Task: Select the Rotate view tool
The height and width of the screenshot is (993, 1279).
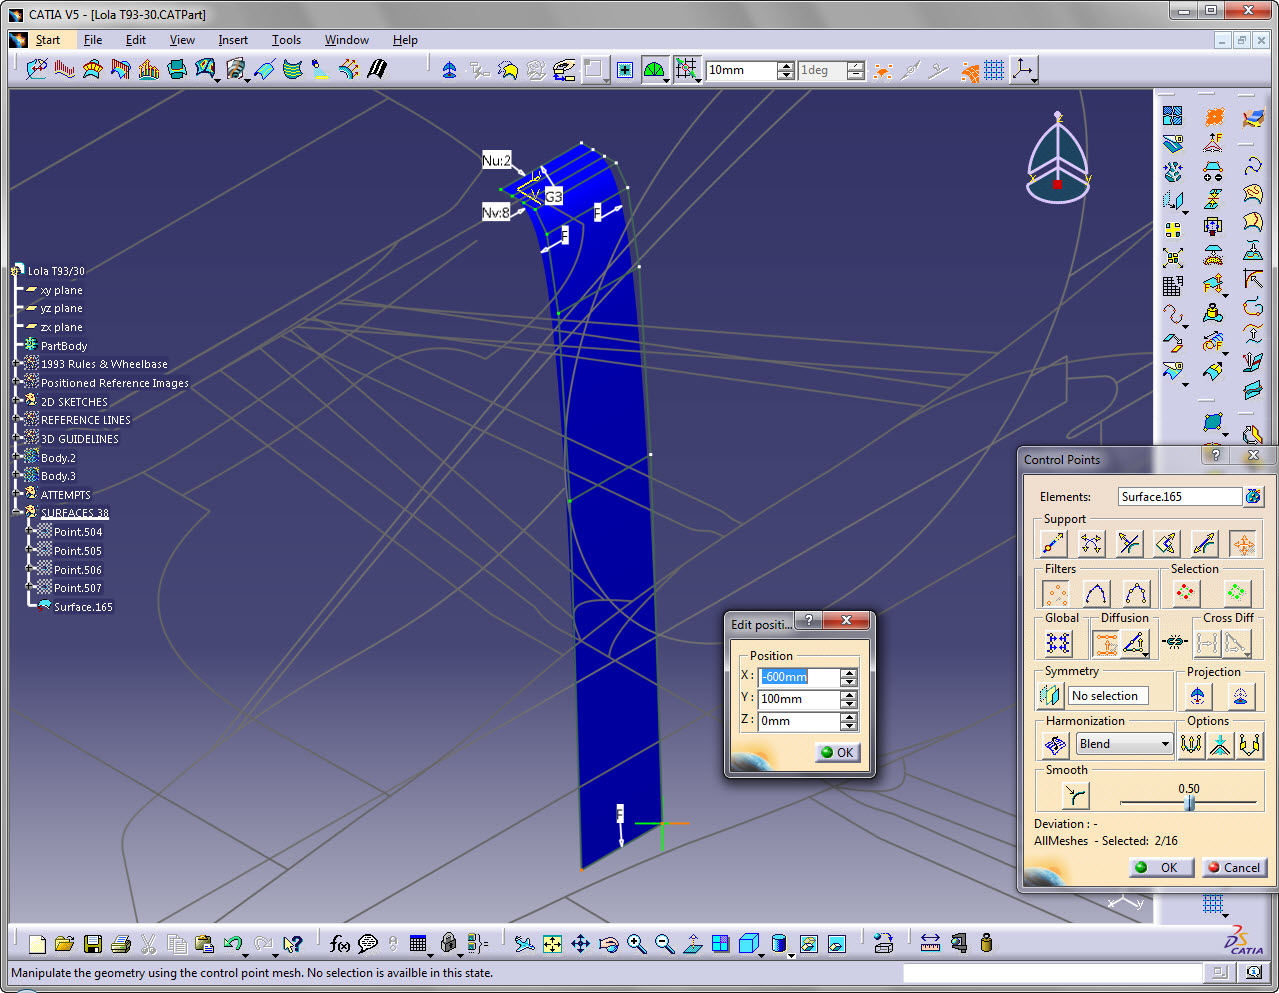Action: pos(609,943)
